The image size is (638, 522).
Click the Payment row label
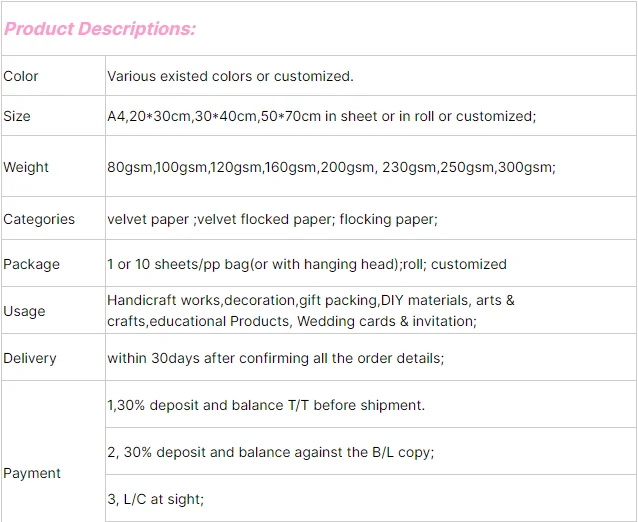[32, 473]
